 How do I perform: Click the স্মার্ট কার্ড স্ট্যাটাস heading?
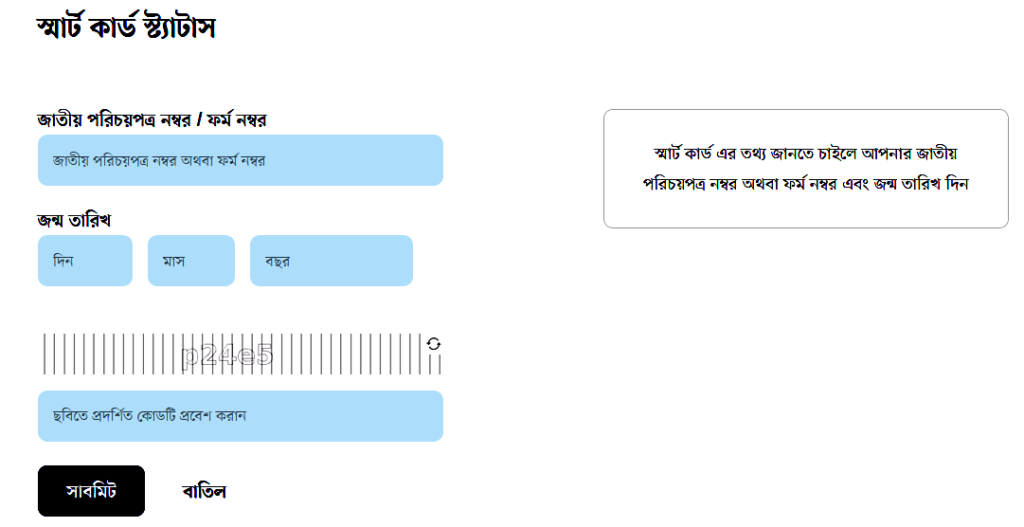126,28
